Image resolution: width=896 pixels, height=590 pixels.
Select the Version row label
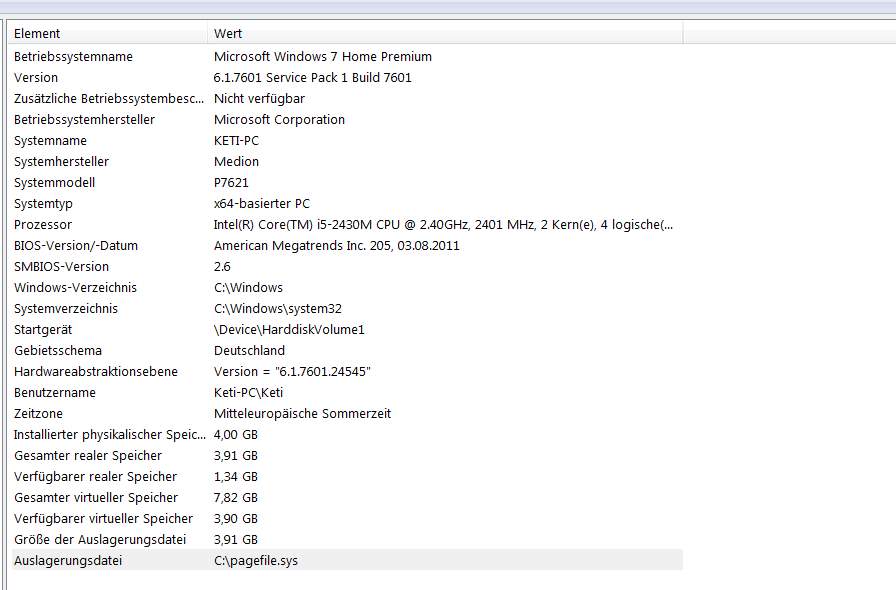pos(36,78)
